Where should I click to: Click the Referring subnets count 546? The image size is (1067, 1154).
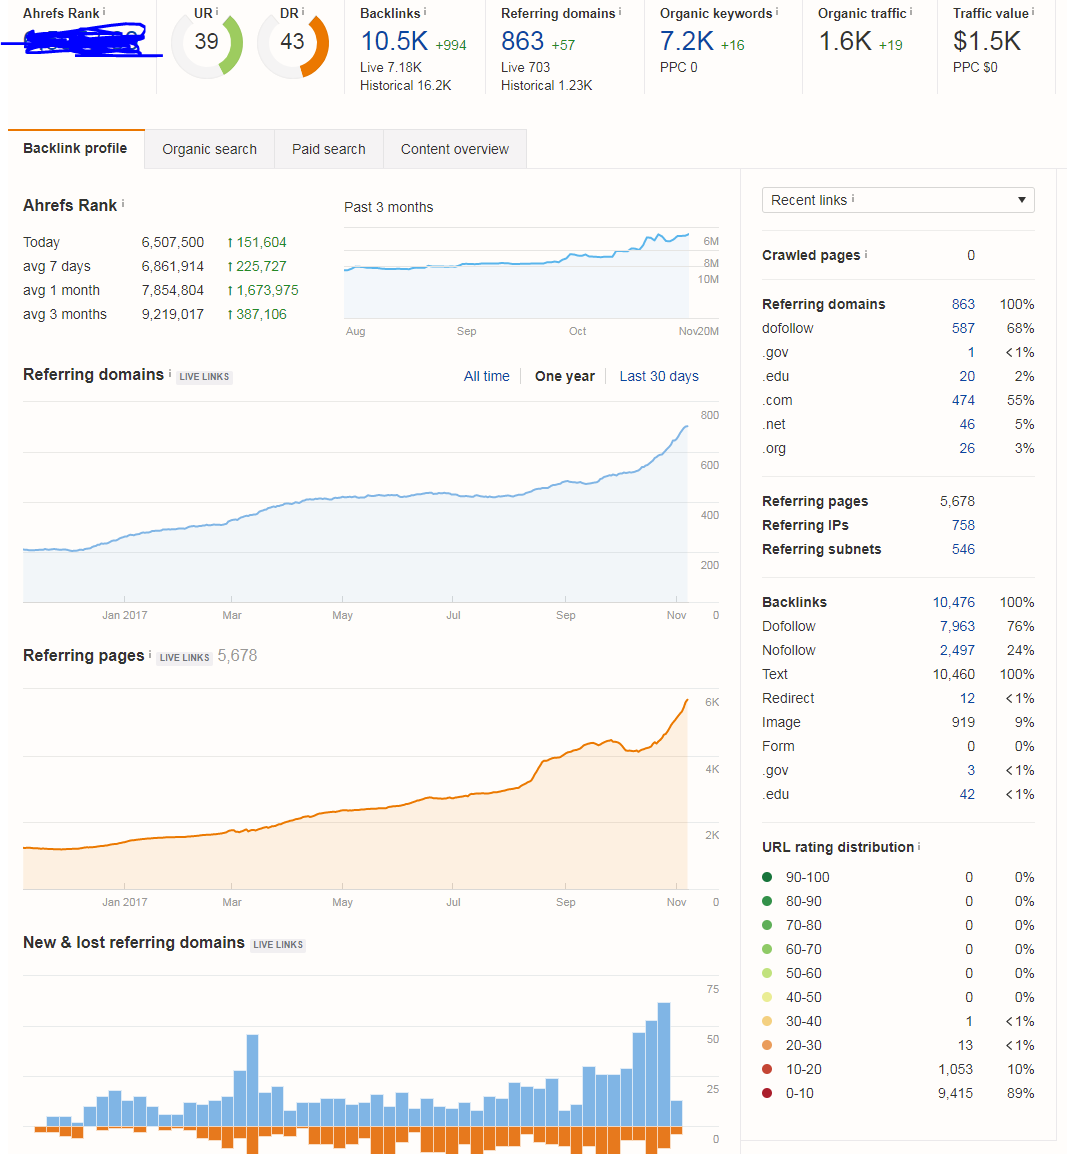pos(963,549)
